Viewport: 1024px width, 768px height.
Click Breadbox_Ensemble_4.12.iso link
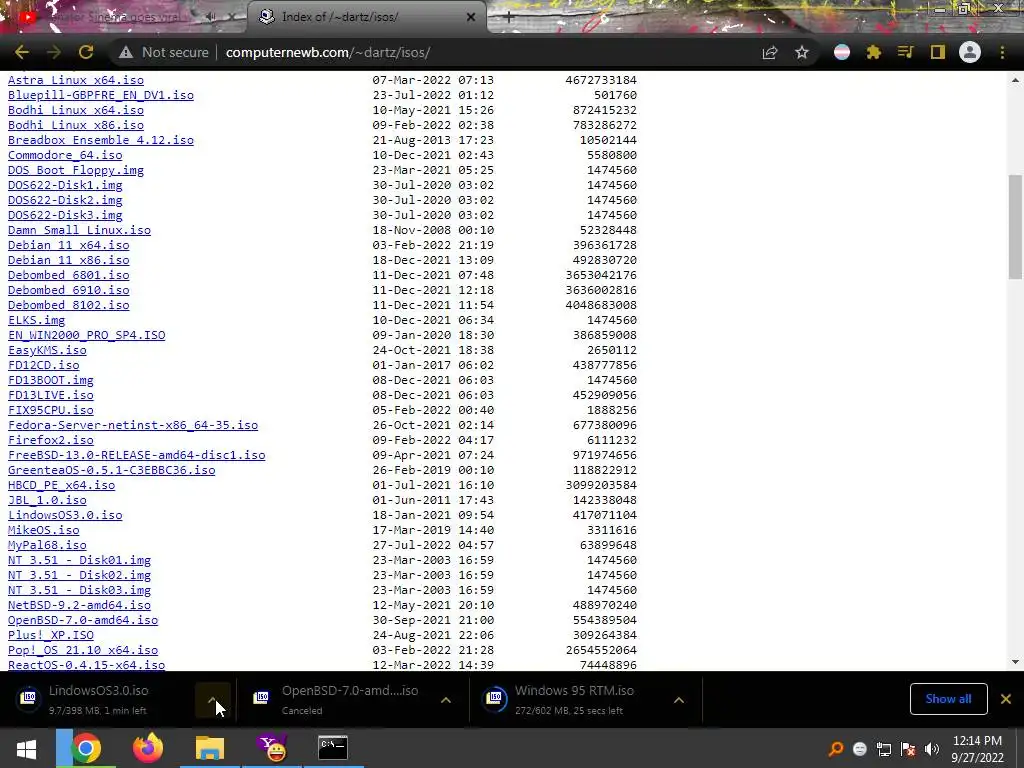tap(101, 140)
